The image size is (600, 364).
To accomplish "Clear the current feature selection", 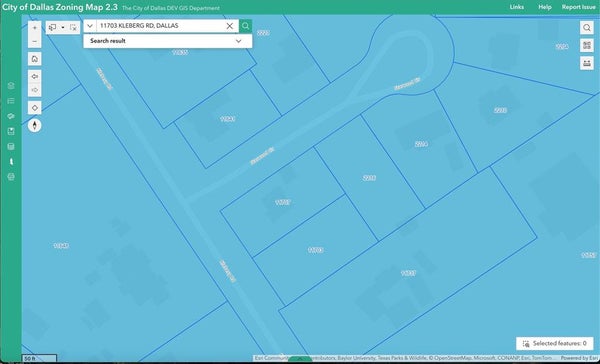I will [73, 28].
